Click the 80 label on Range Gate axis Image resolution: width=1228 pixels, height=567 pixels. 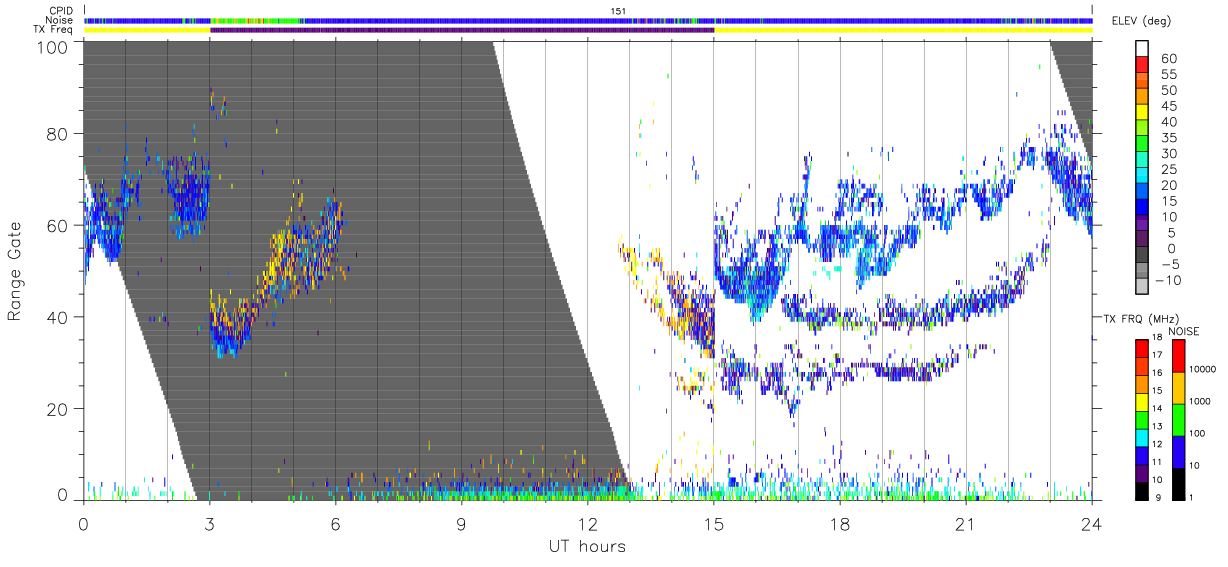[59, 134]
